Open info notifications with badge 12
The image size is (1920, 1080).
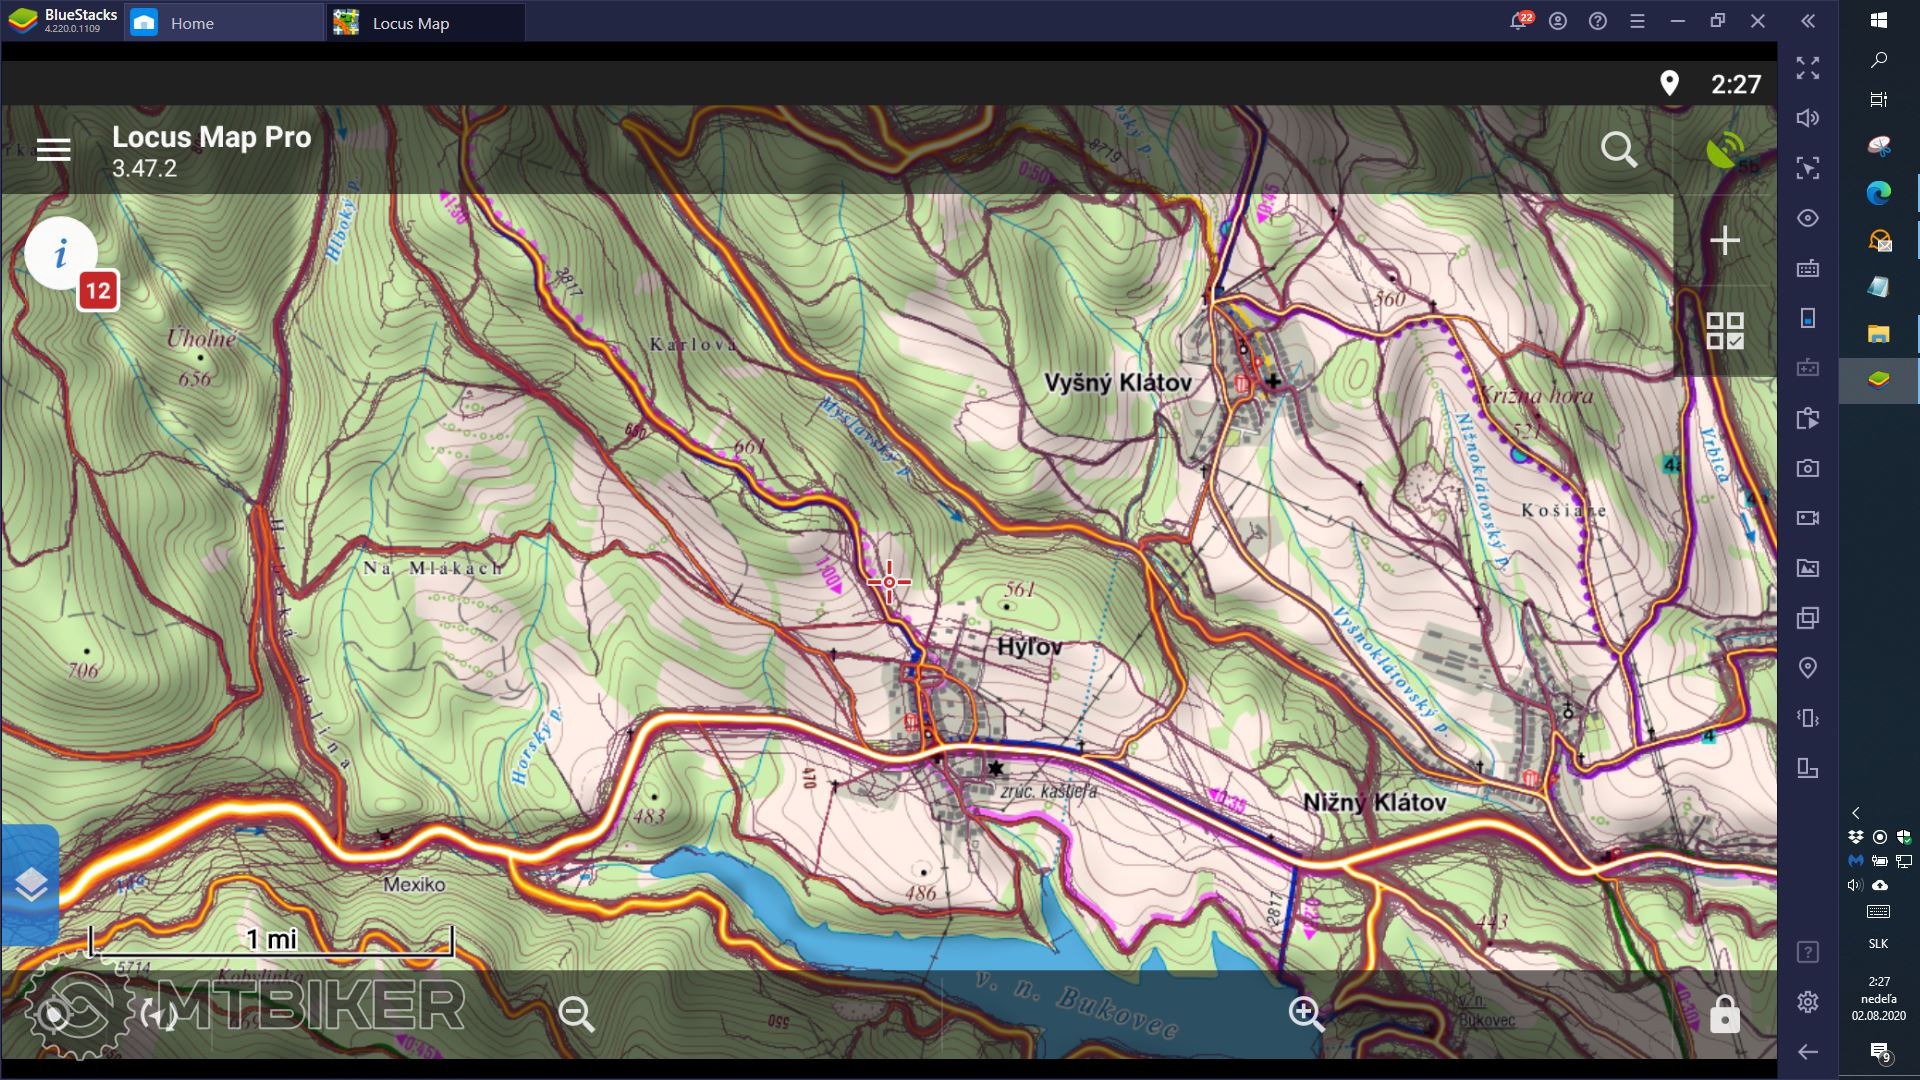tap(62, 254)
